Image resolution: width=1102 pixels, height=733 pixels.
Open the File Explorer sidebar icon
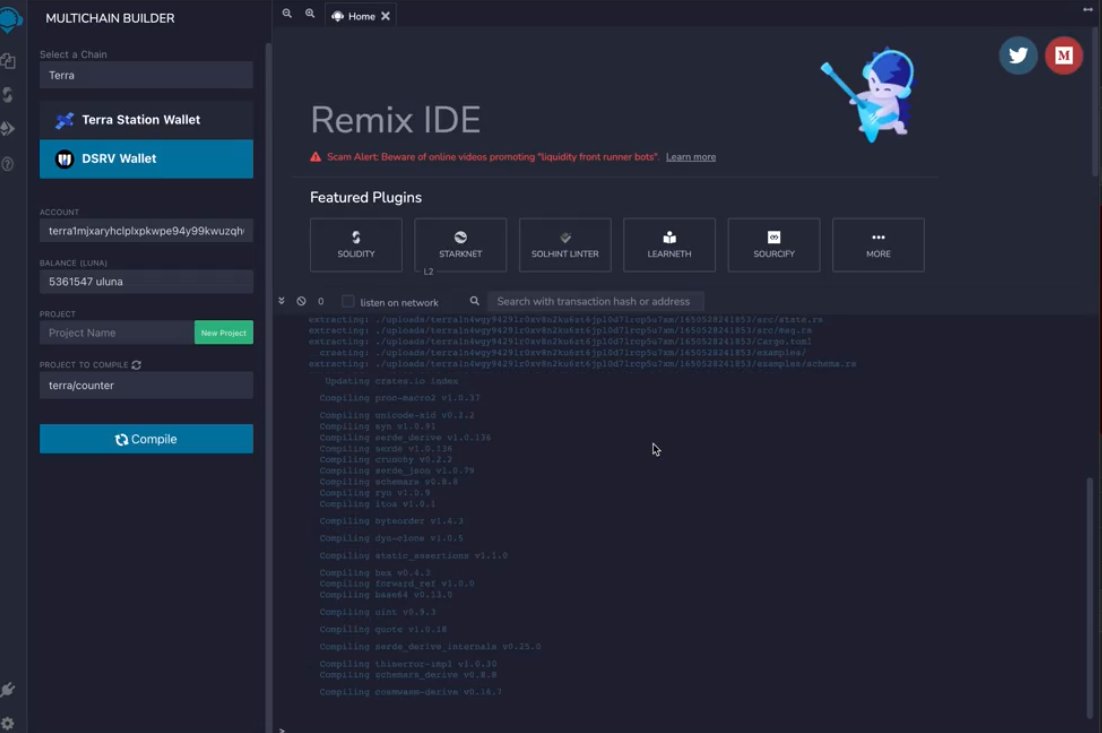(8, 61)
